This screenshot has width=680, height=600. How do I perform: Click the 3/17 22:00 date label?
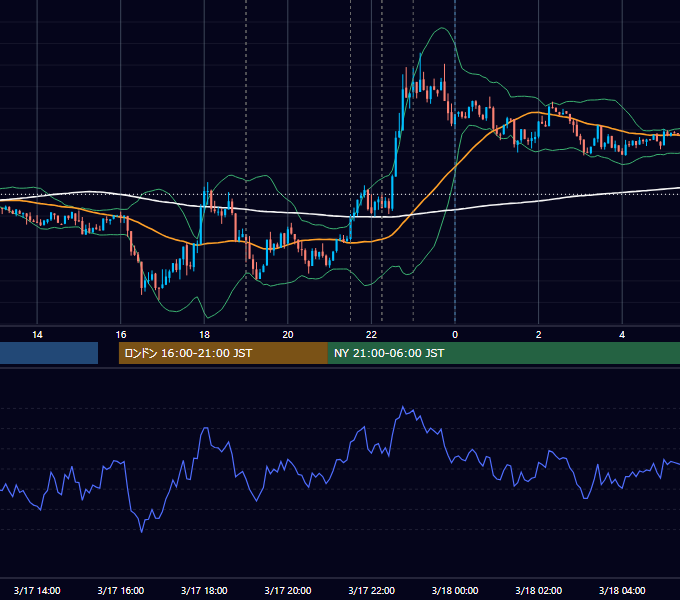[x=372, y=590]
